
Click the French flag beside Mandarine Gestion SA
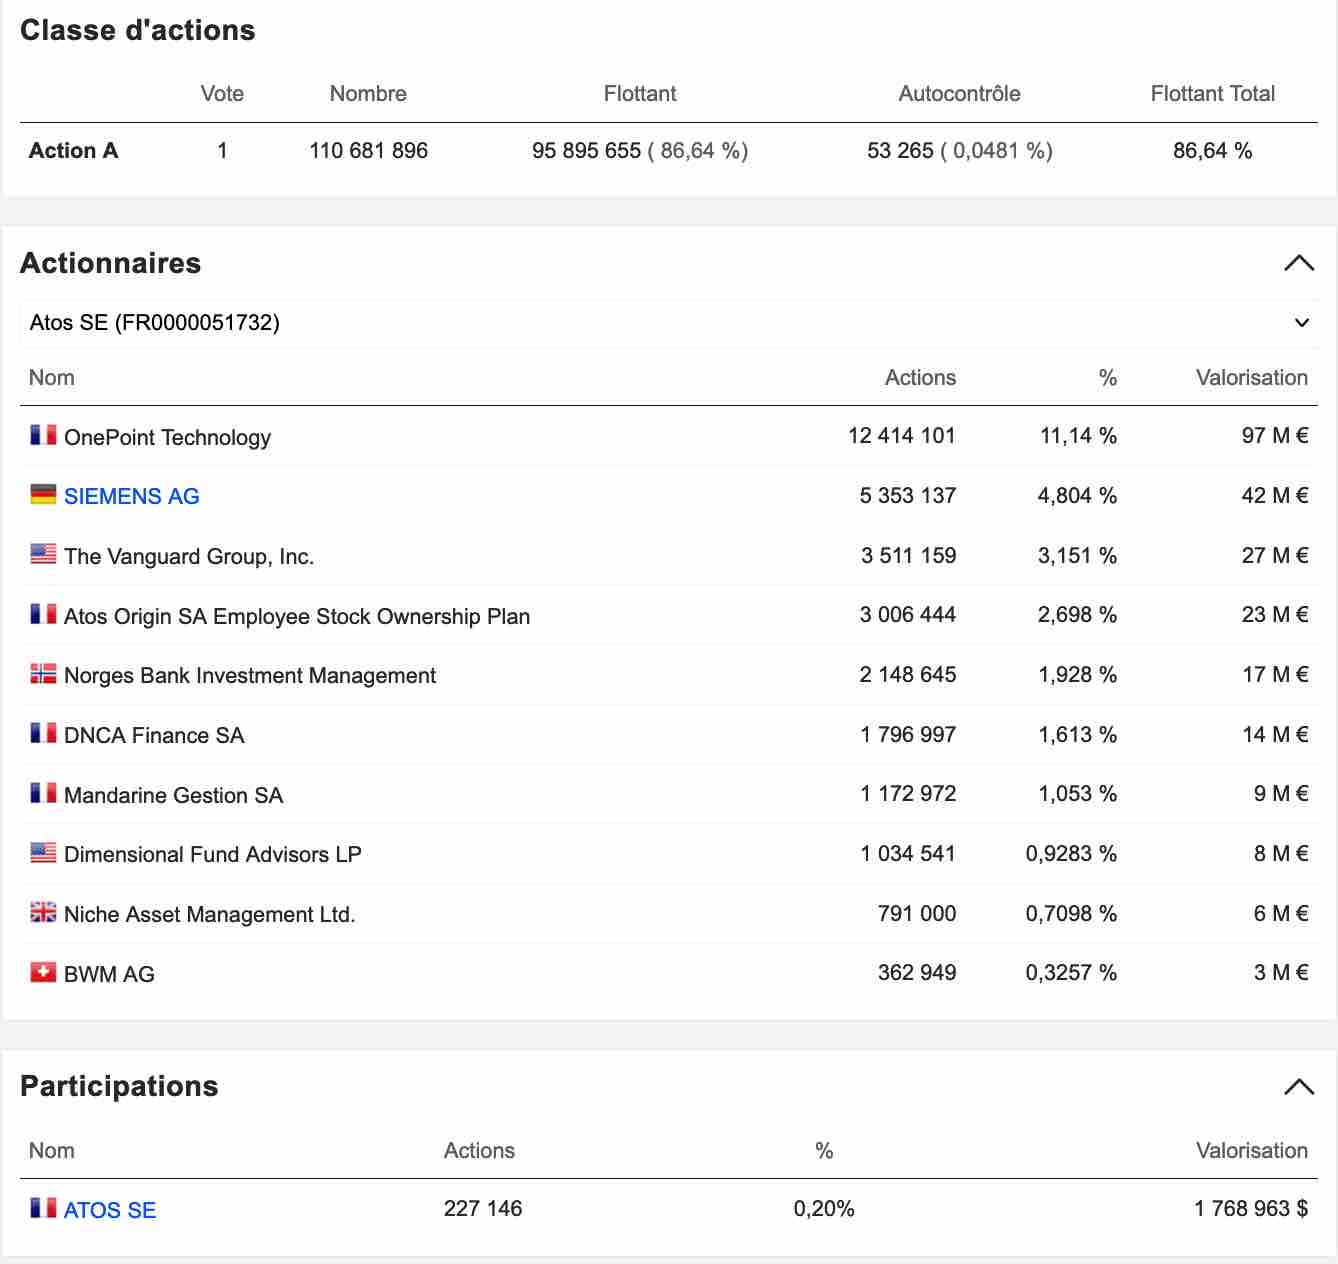(x=43, y=793)
